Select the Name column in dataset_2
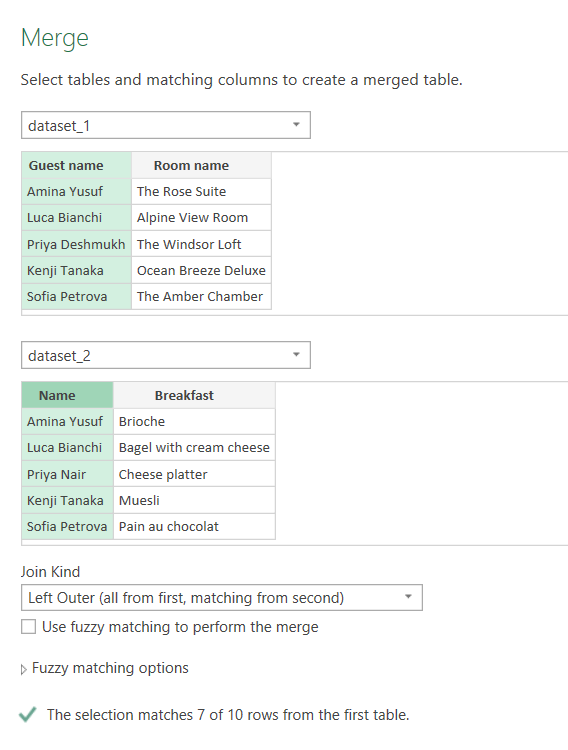568x750 pixels. 67,395
